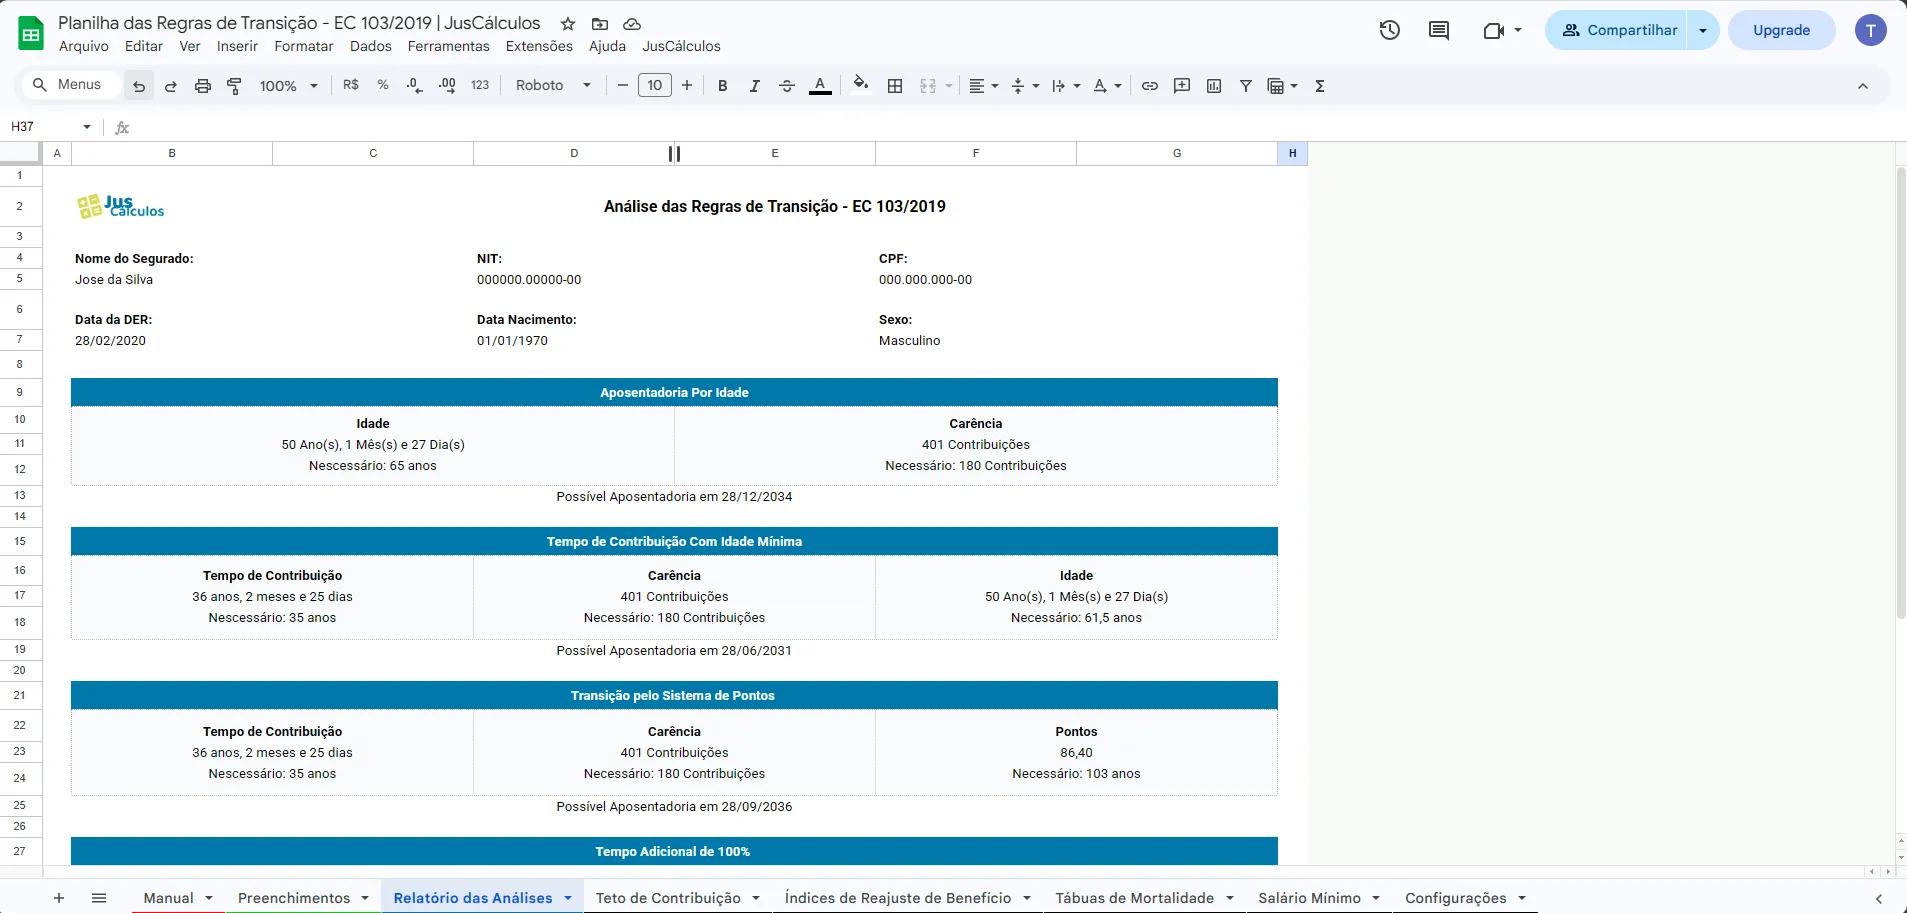Add a new sheet
Image resolution: width=1907 pixels, height=913 pixels.
click(59, 898)
